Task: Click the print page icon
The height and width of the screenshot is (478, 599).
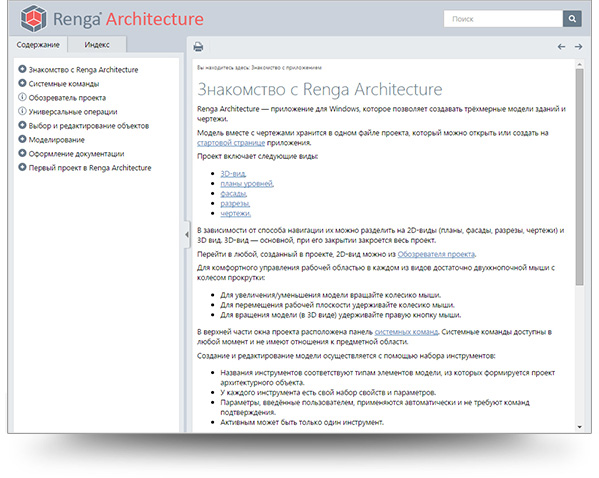Action: coord(198,47)
